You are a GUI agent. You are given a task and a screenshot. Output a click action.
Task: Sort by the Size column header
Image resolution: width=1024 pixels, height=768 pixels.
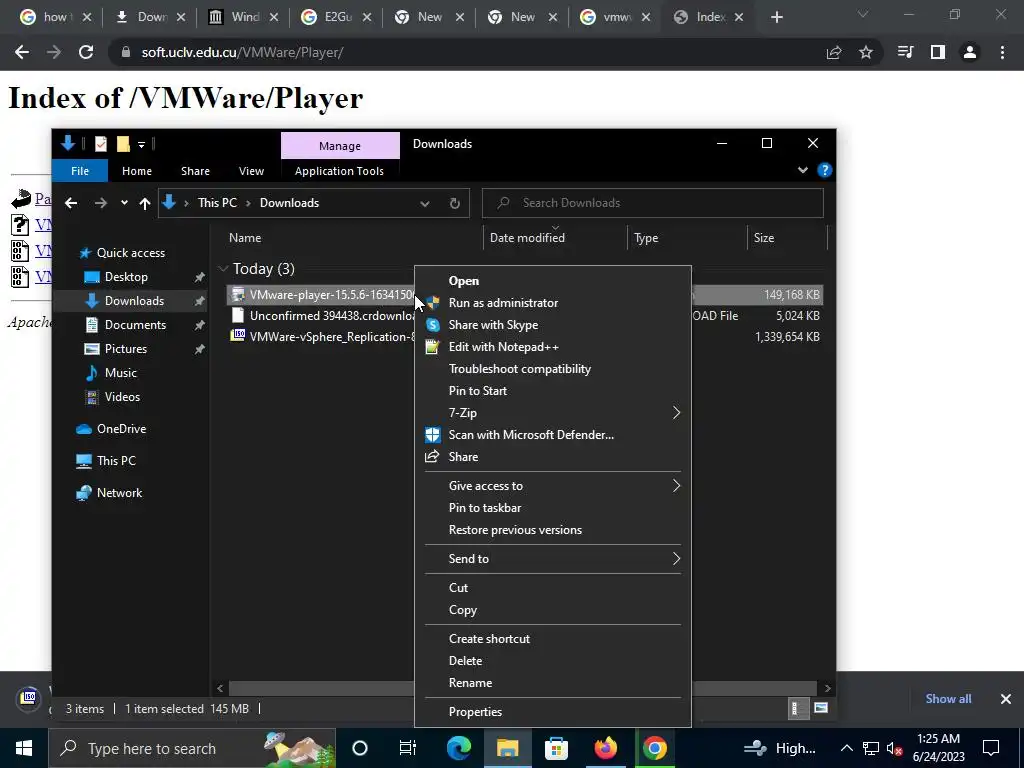(x=764, y=238)
